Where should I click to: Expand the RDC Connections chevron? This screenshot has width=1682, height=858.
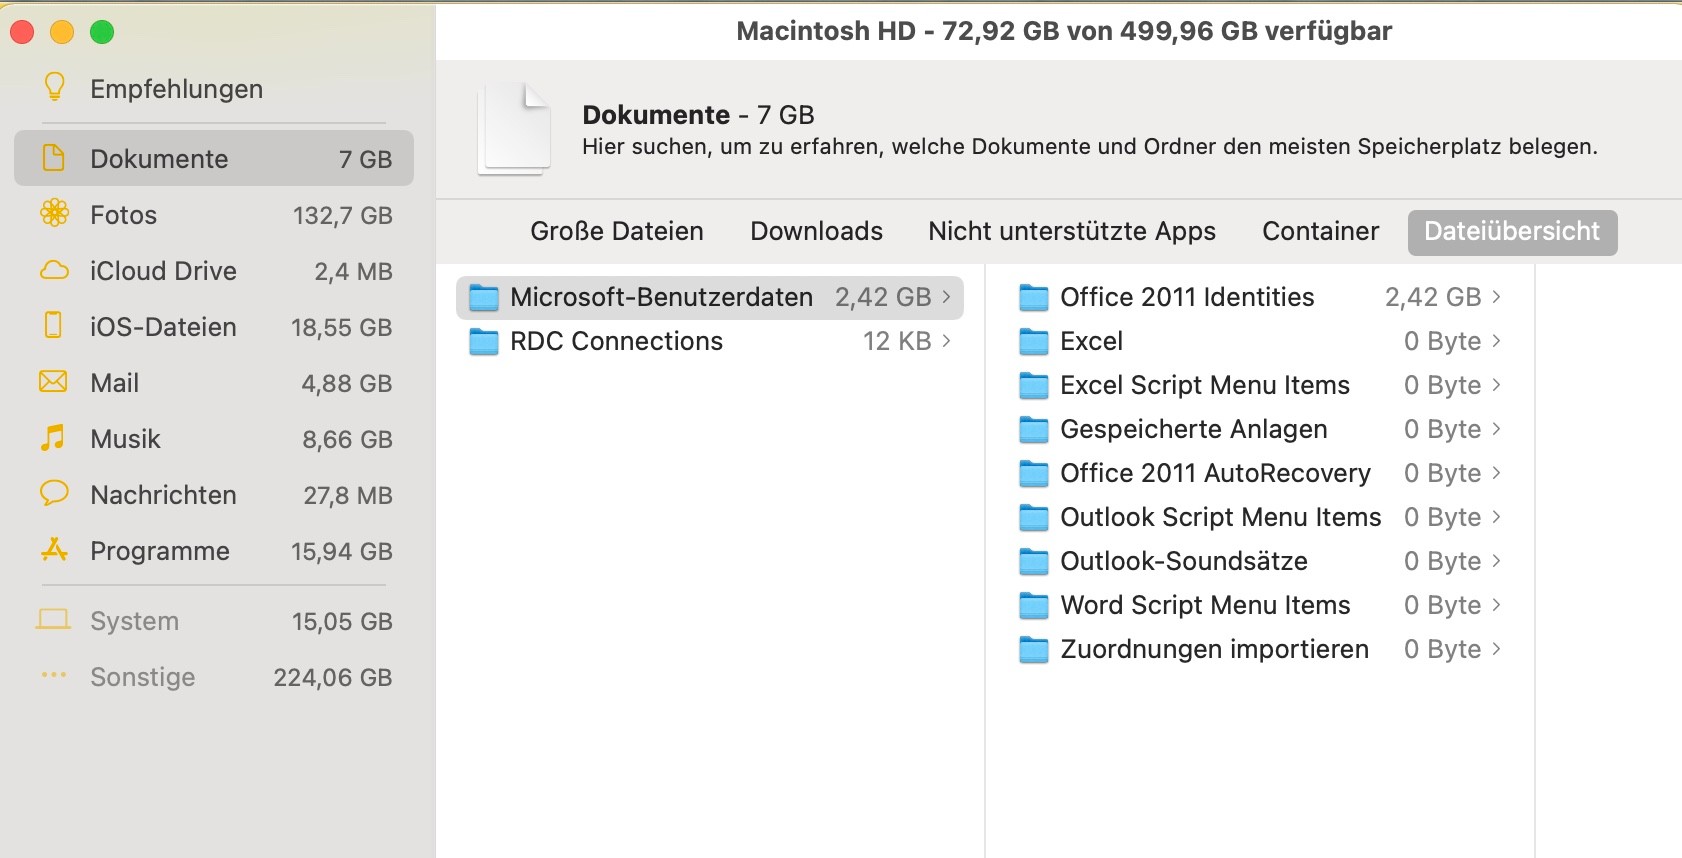click(946, 341)
